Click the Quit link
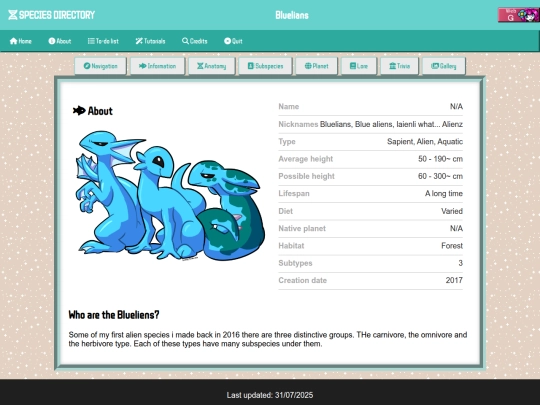This screenshot has height=405, width=540. tap(233, 41)
